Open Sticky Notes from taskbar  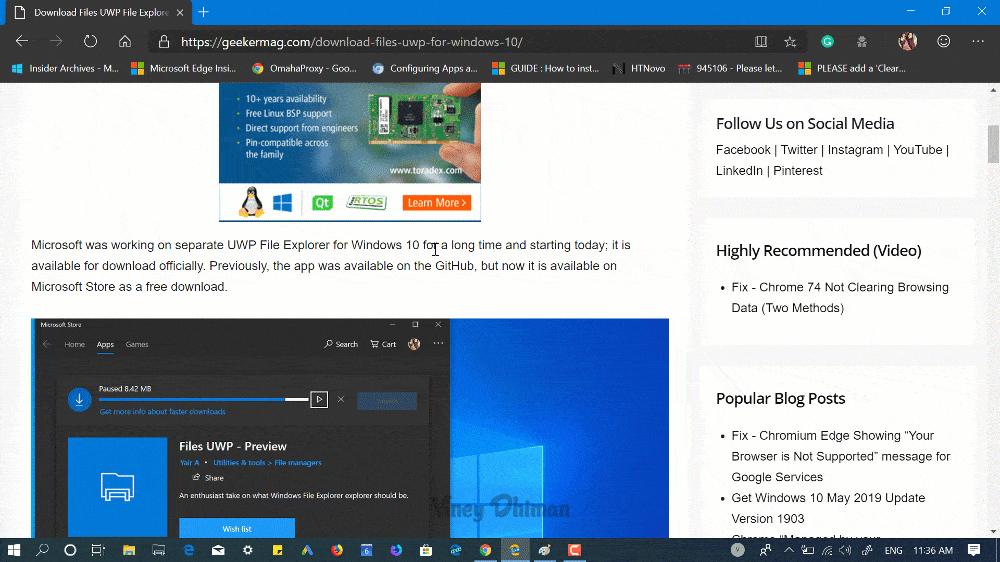point(277,550)
